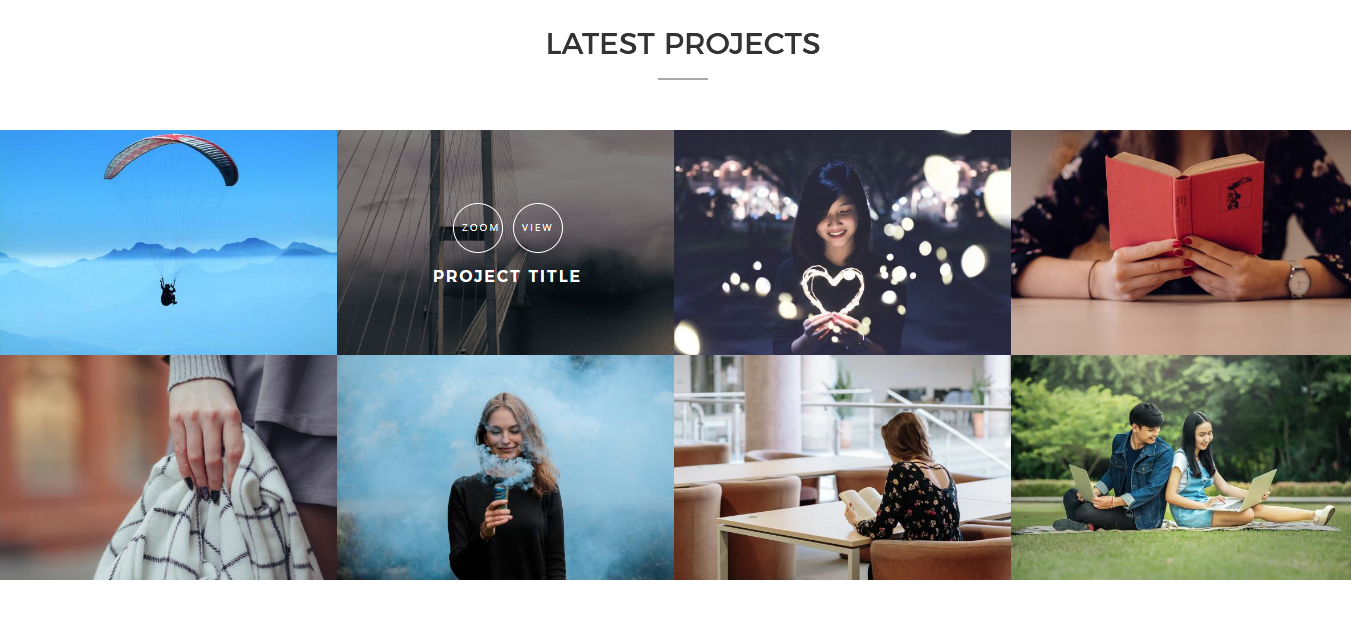This screenshot has height=632, width=1351.
Task: Click the VIEW circle button
Action: 538,228
